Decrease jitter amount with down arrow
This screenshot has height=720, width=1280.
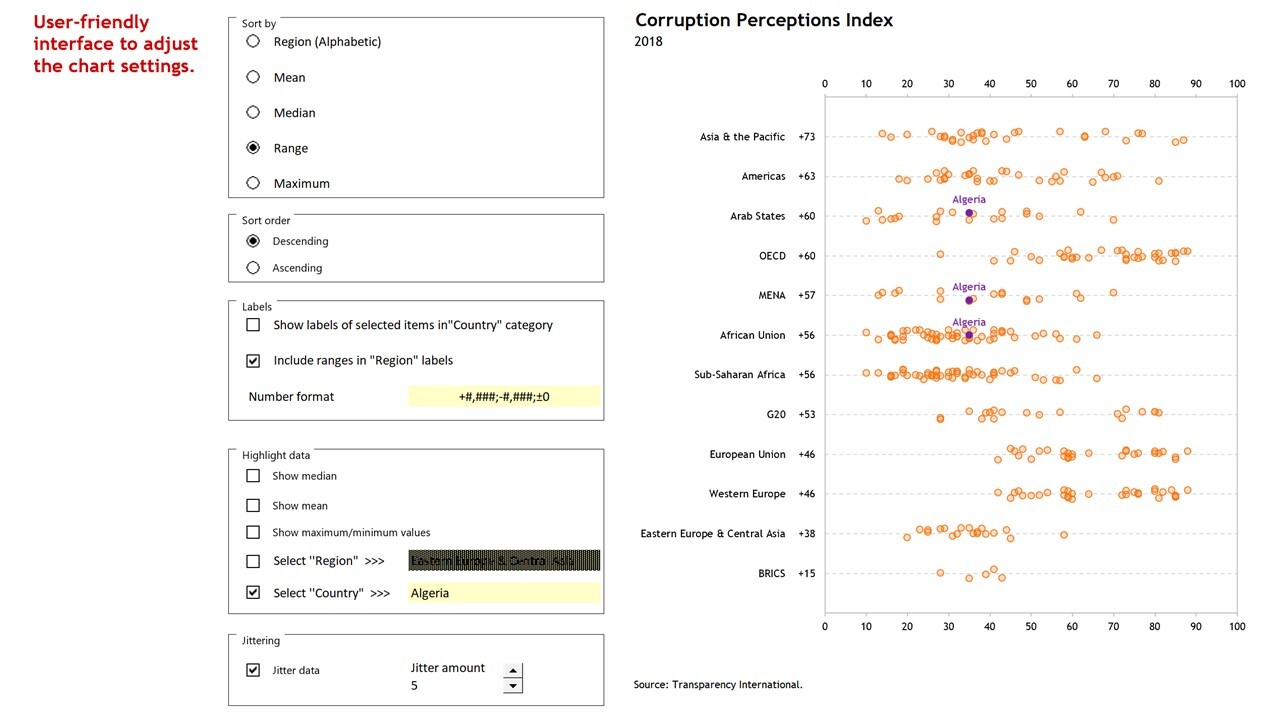(513, 686)
